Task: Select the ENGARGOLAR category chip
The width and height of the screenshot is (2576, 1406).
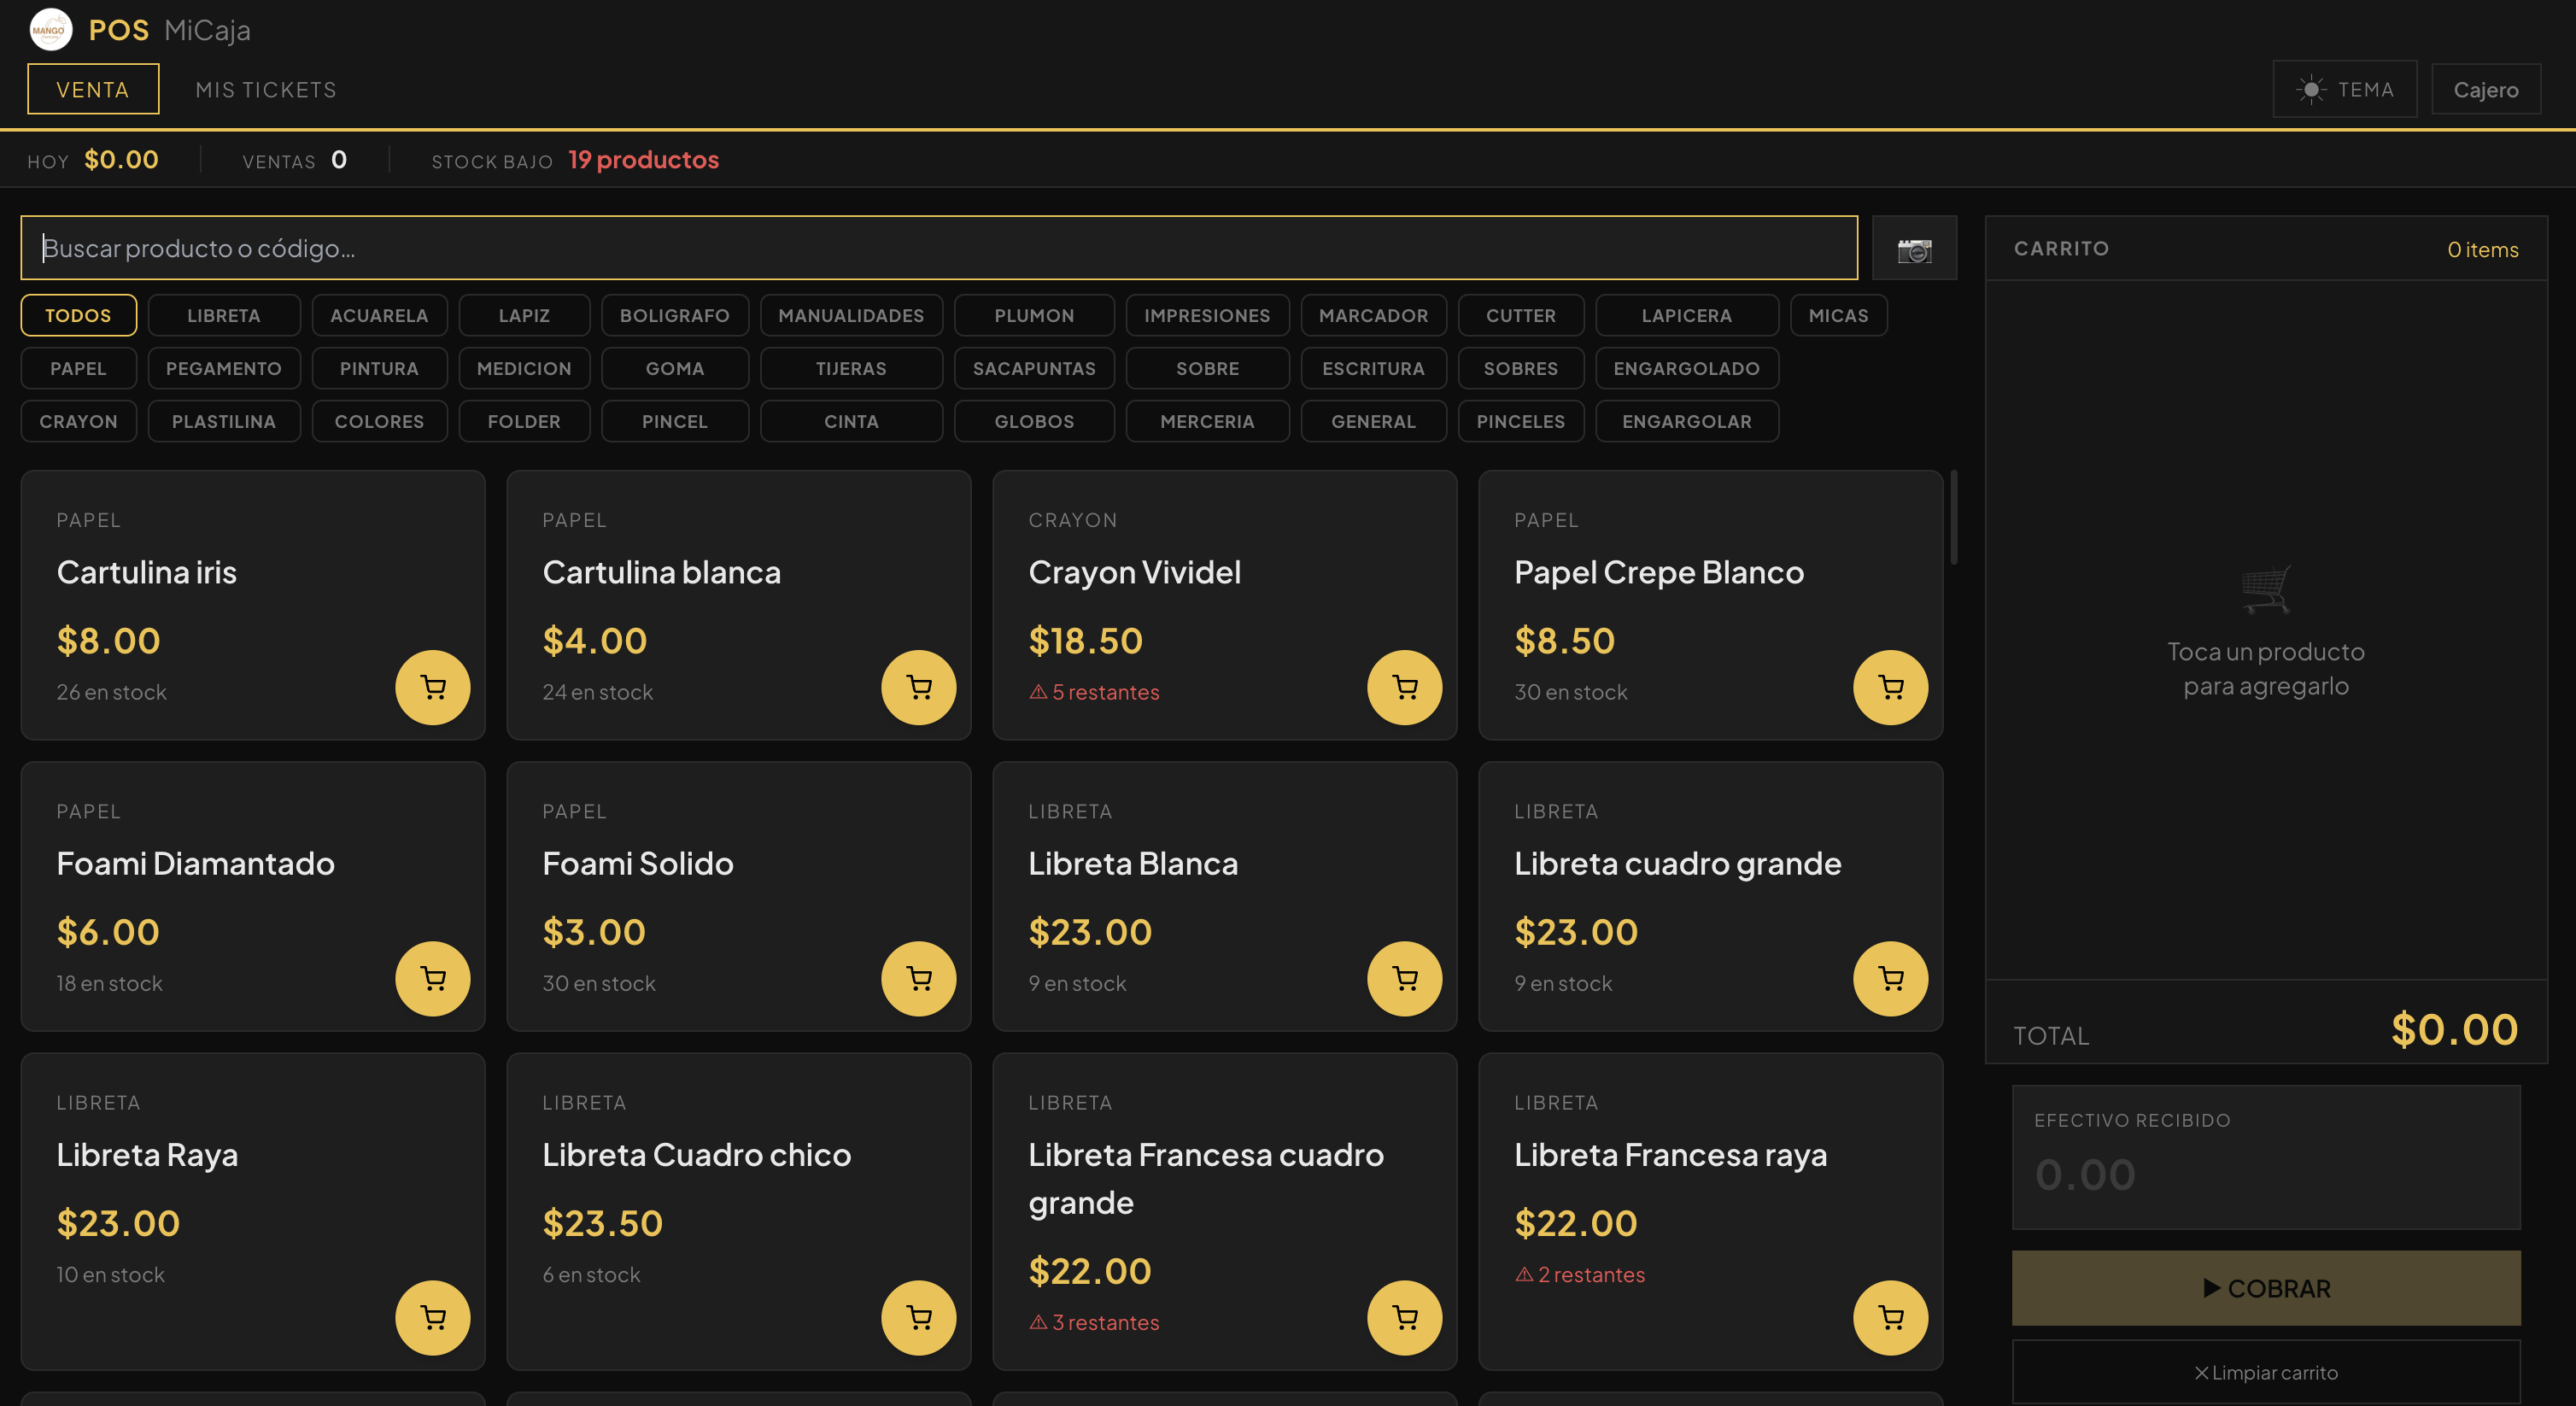Action: click(x=1687, y=421)
